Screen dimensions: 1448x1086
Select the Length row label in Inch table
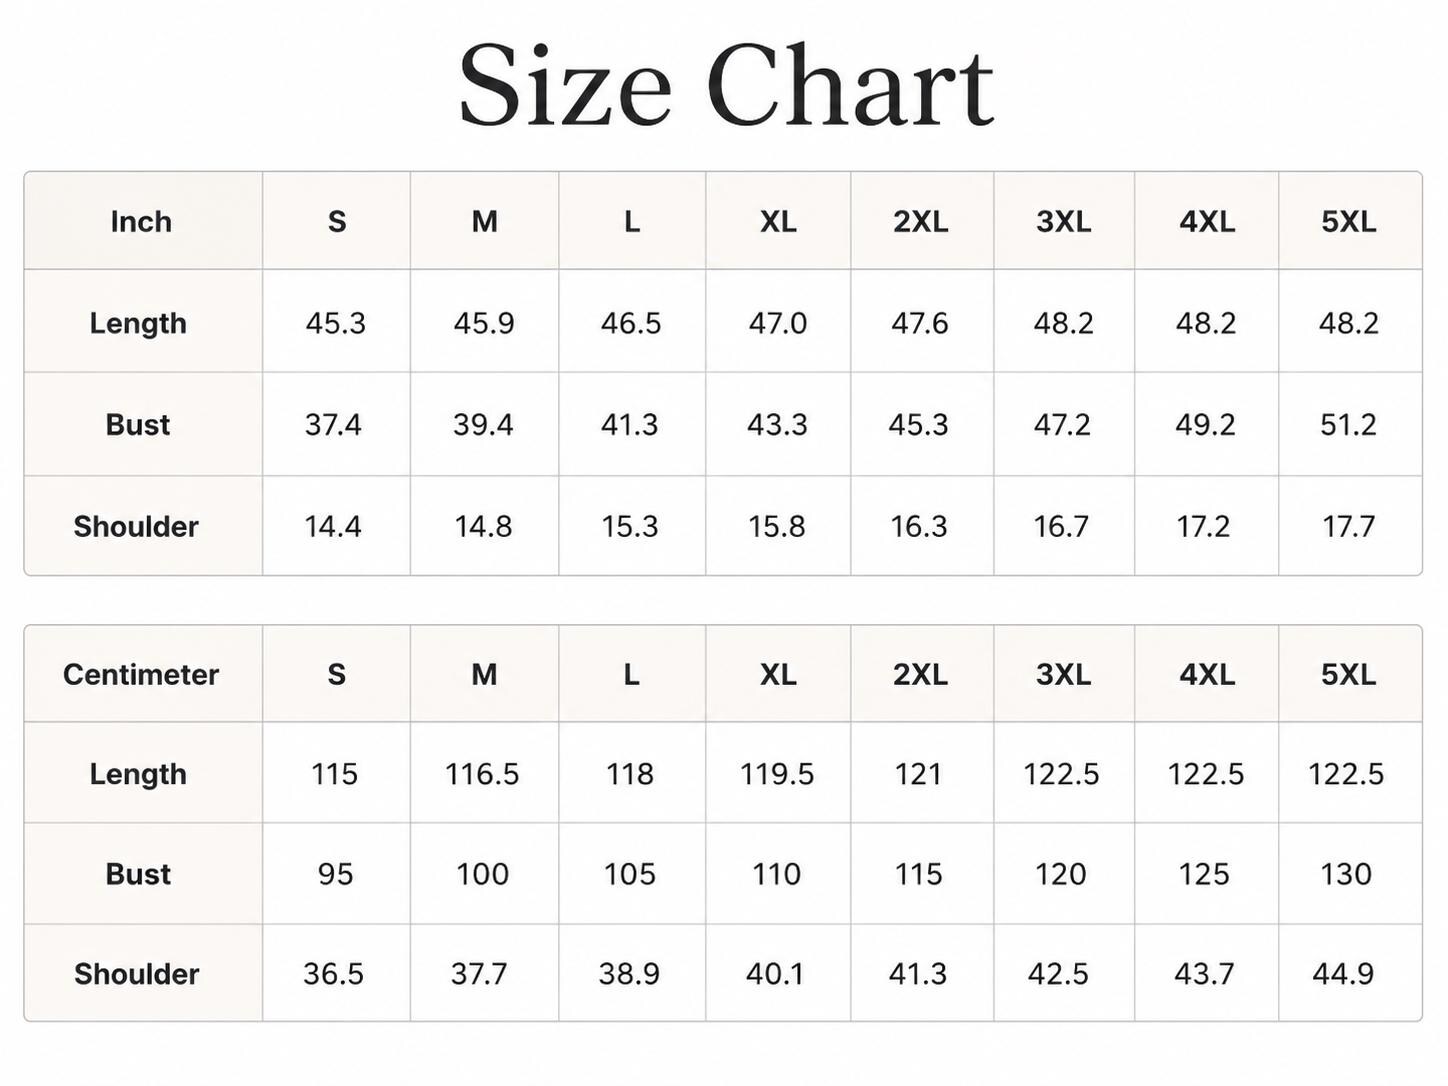point(138,323)
